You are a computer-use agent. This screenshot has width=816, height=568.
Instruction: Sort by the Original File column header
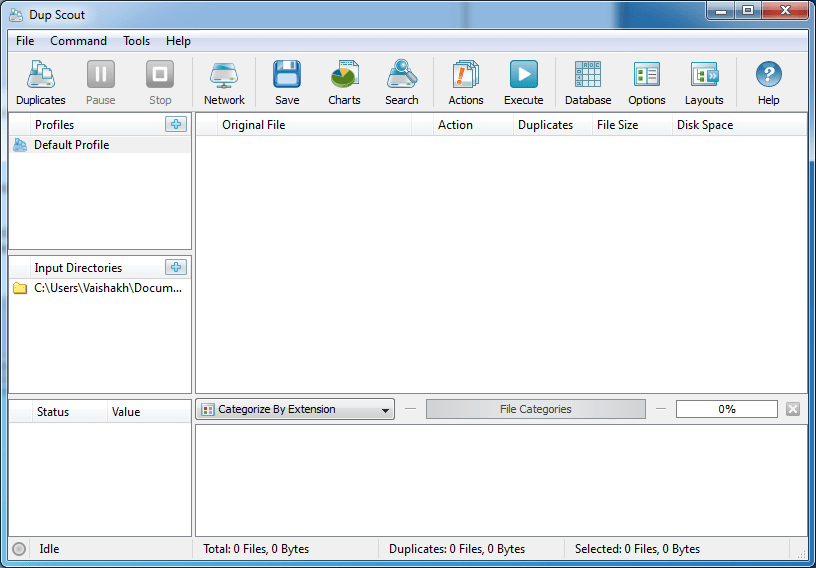click(314, 125)
